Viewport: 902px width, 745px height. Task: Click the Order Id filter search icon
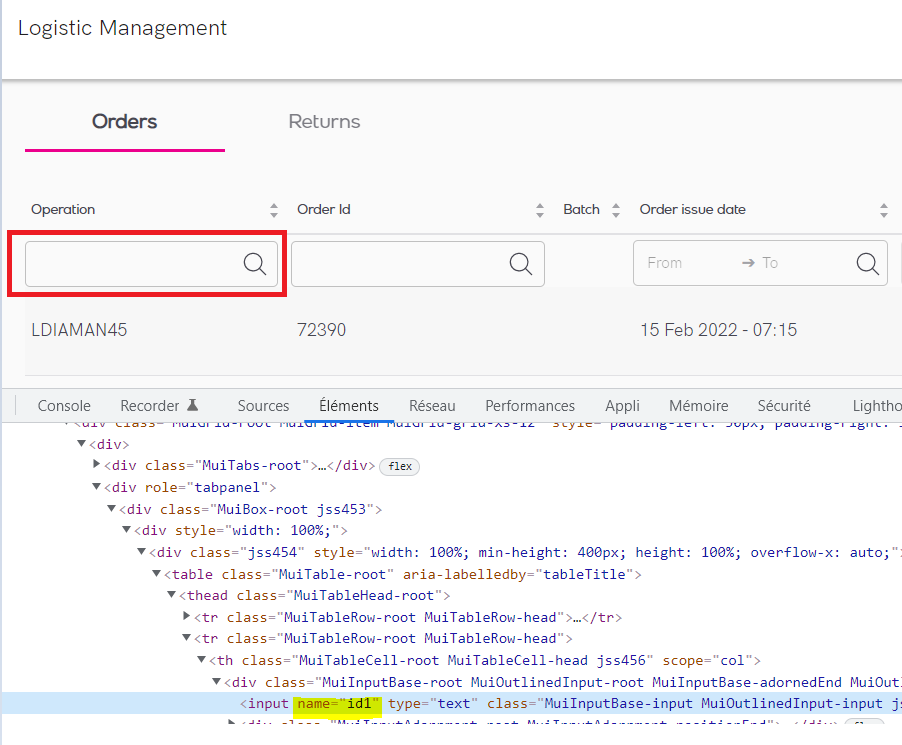pos(520,263)
